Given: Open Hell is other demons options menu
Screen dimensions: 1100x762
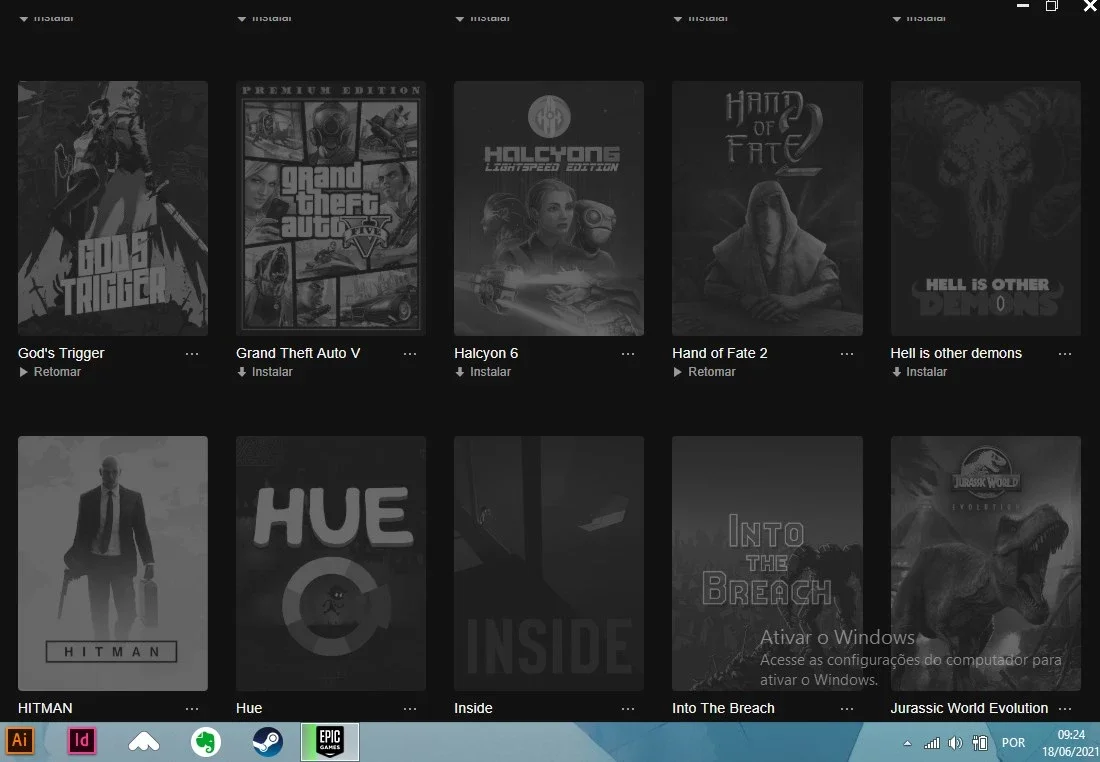Looking at the screenshot, I should pos(1065,354).
